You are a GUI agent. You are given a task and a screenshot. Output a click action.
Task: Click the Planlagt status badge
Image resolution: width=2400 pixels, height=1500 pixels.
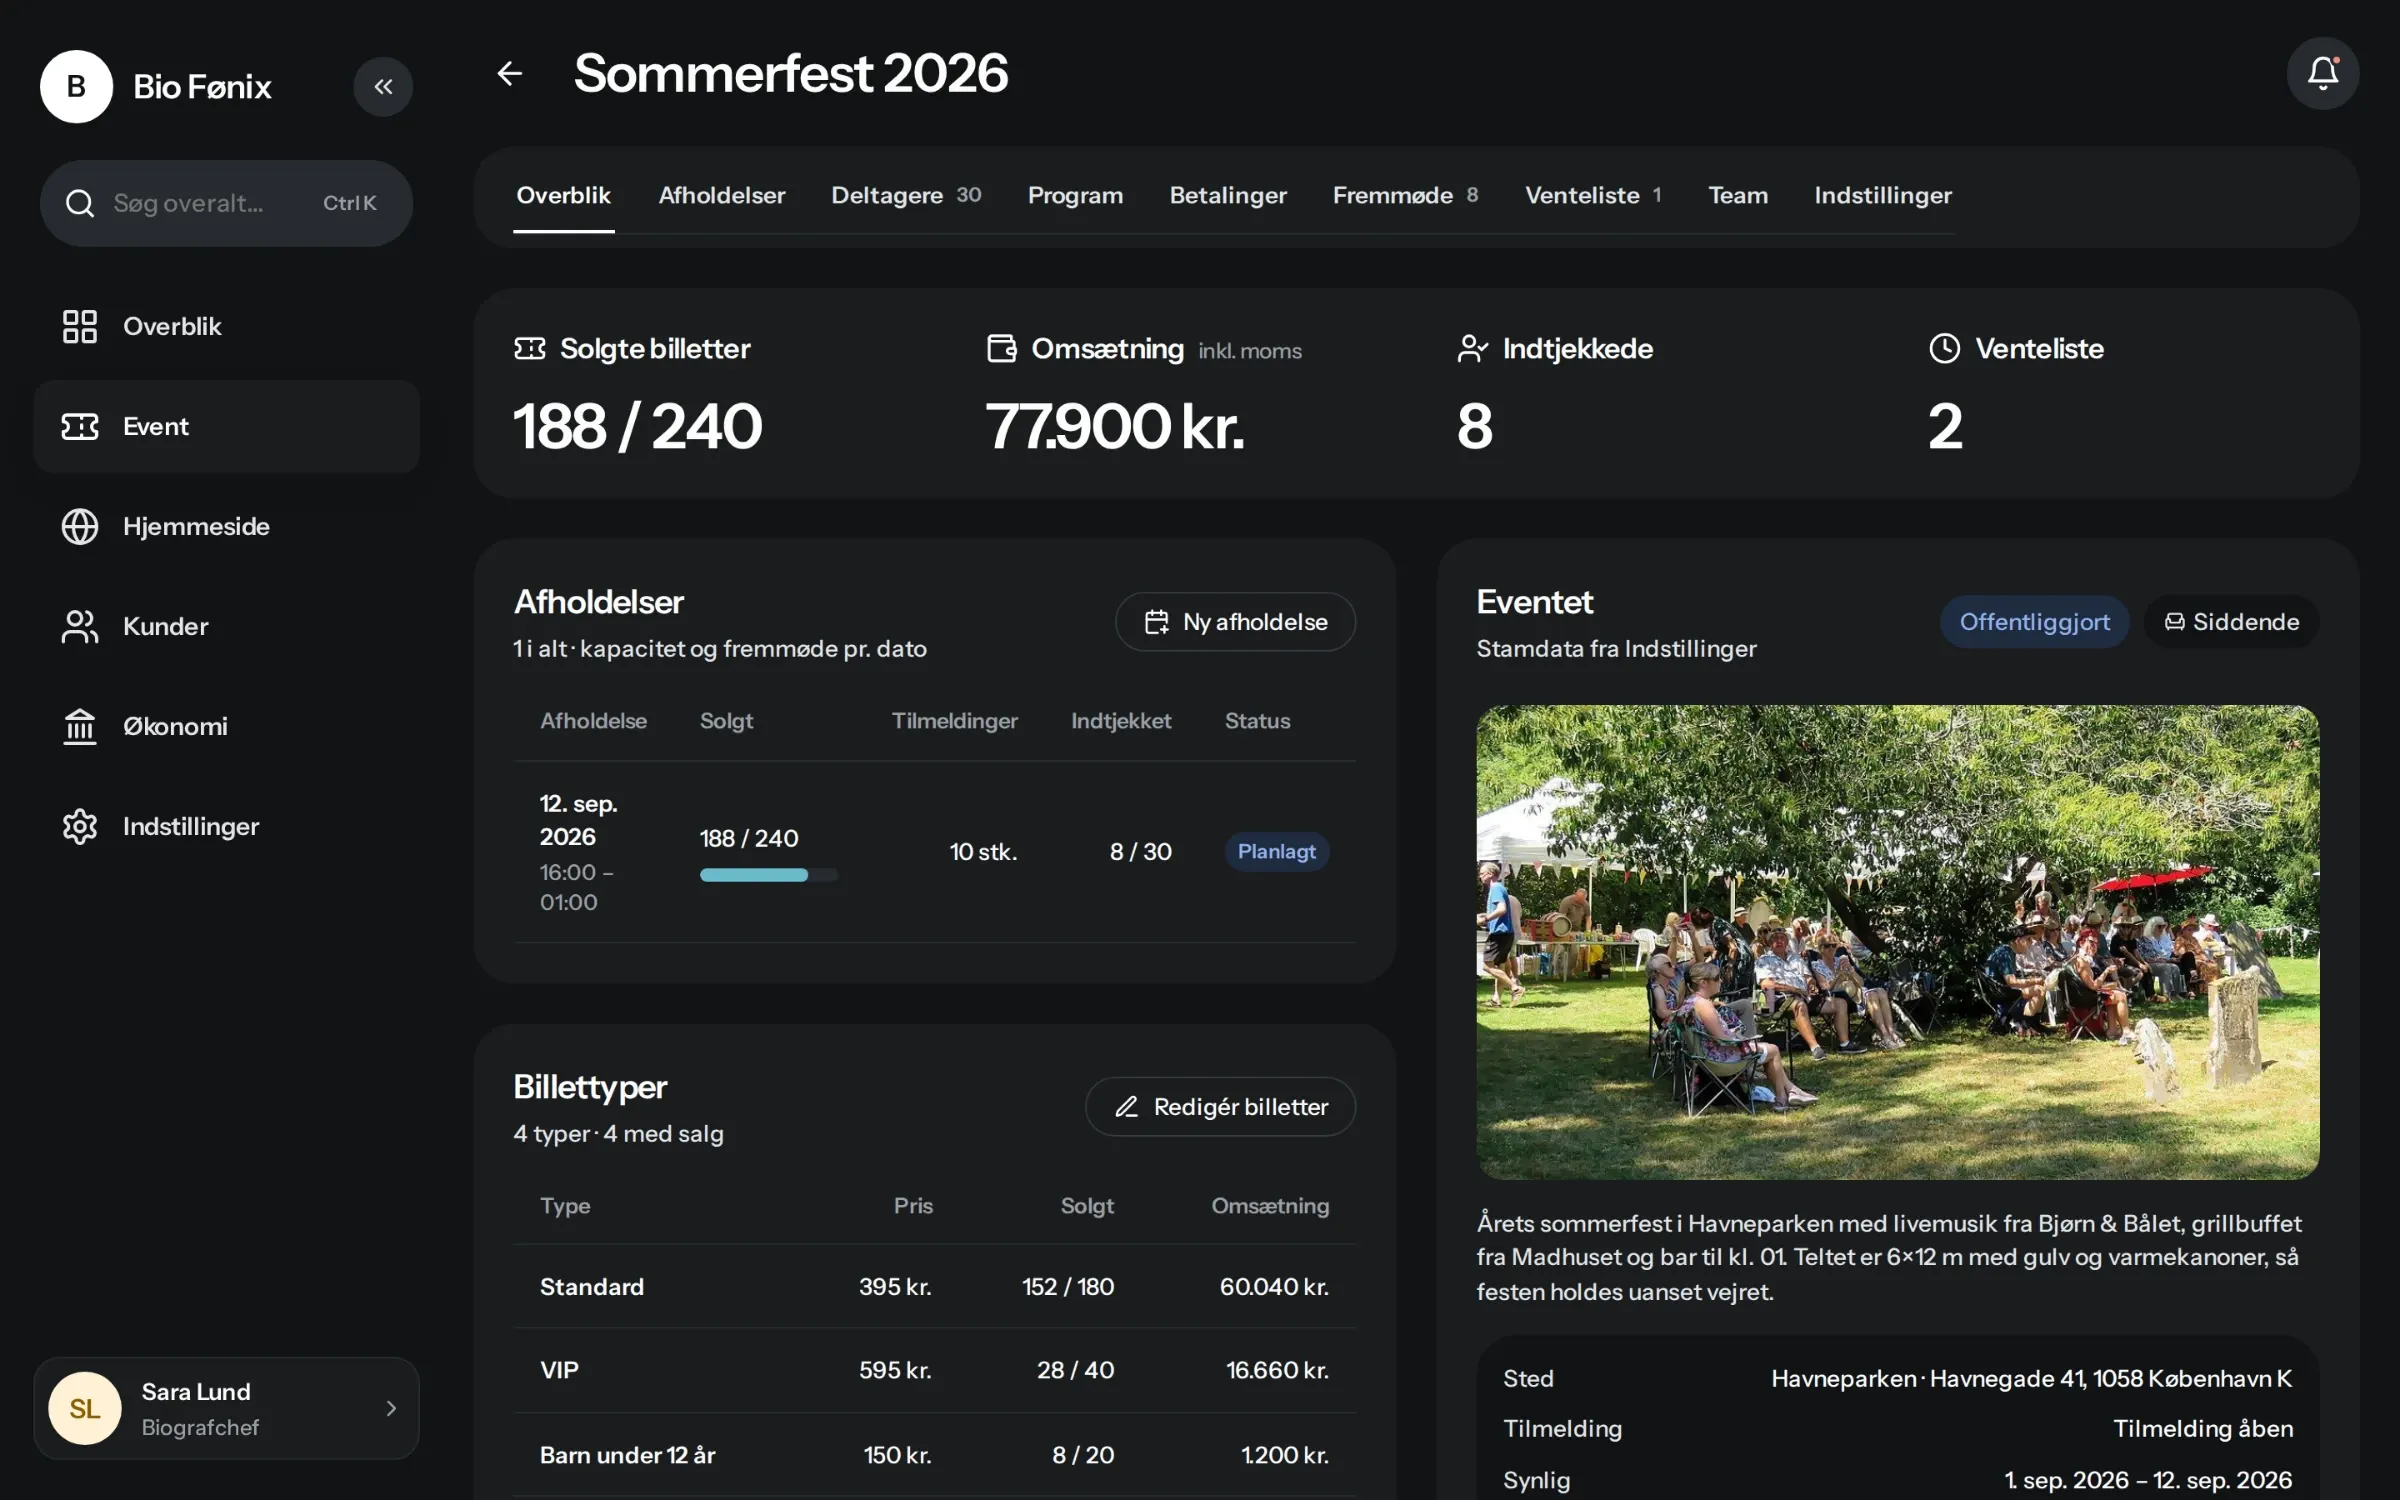pyautogui.click(x=1276, y=851)
